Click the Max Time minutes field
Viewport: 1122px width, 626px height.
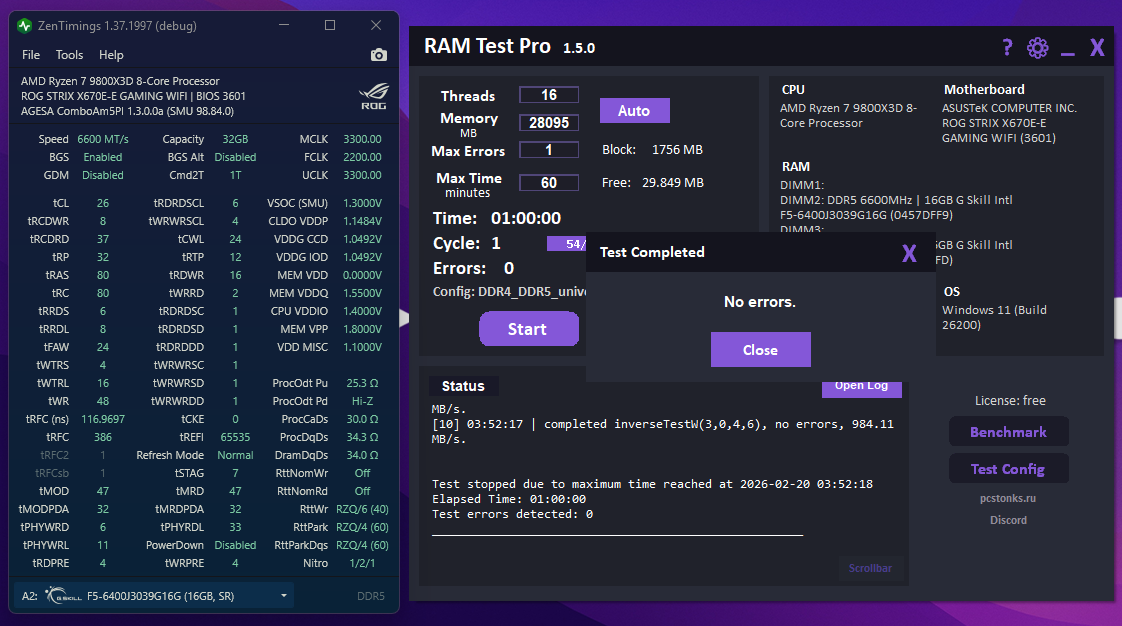click(549, 183)
